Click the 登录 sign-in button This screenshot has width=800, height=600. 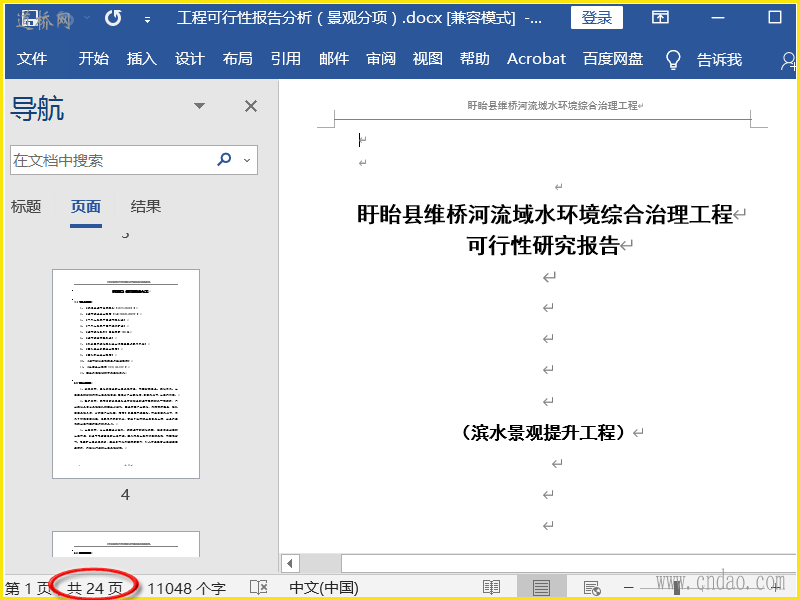[596, 18]
